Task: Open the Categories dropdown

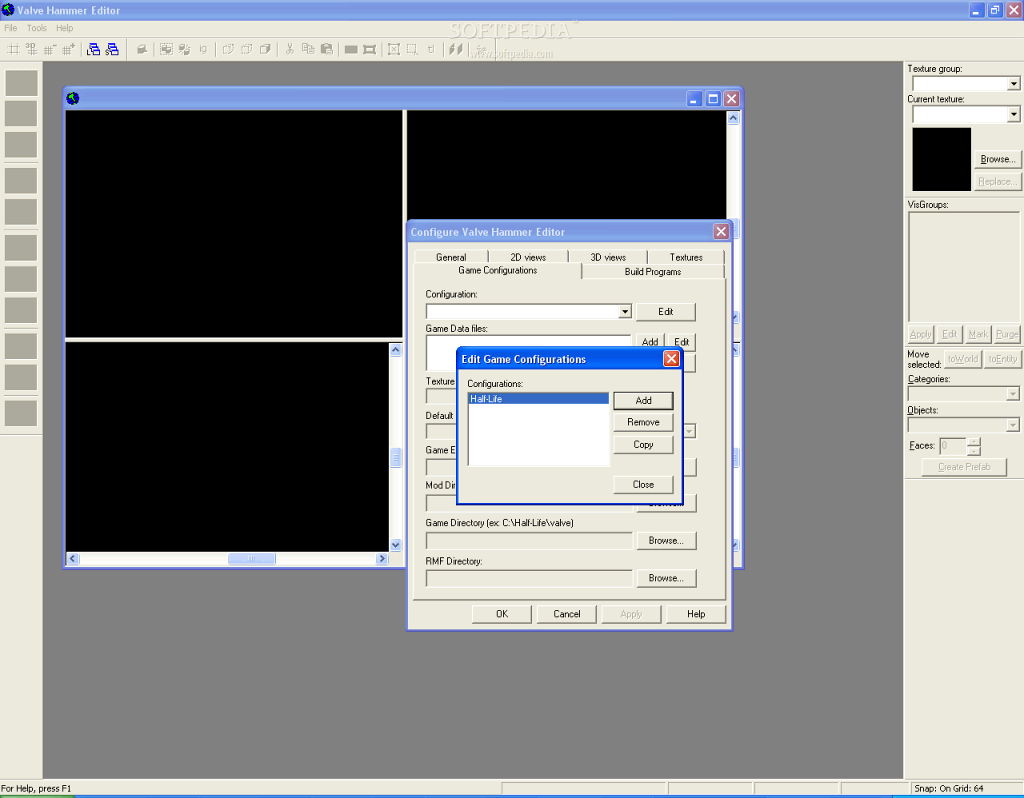Action: coord(1012,394)
